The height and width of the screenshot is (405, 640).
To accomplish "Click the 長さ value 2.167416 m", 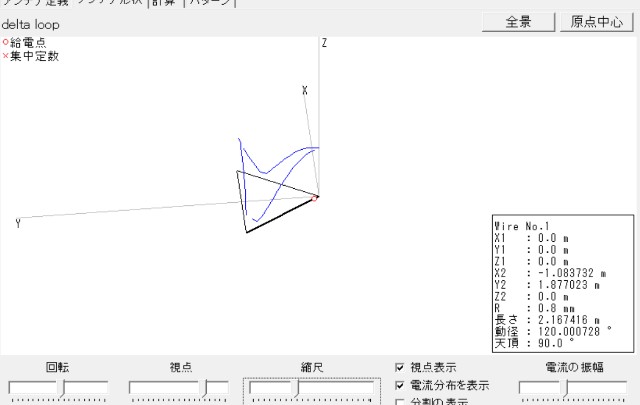I will (x=569, y=320).
